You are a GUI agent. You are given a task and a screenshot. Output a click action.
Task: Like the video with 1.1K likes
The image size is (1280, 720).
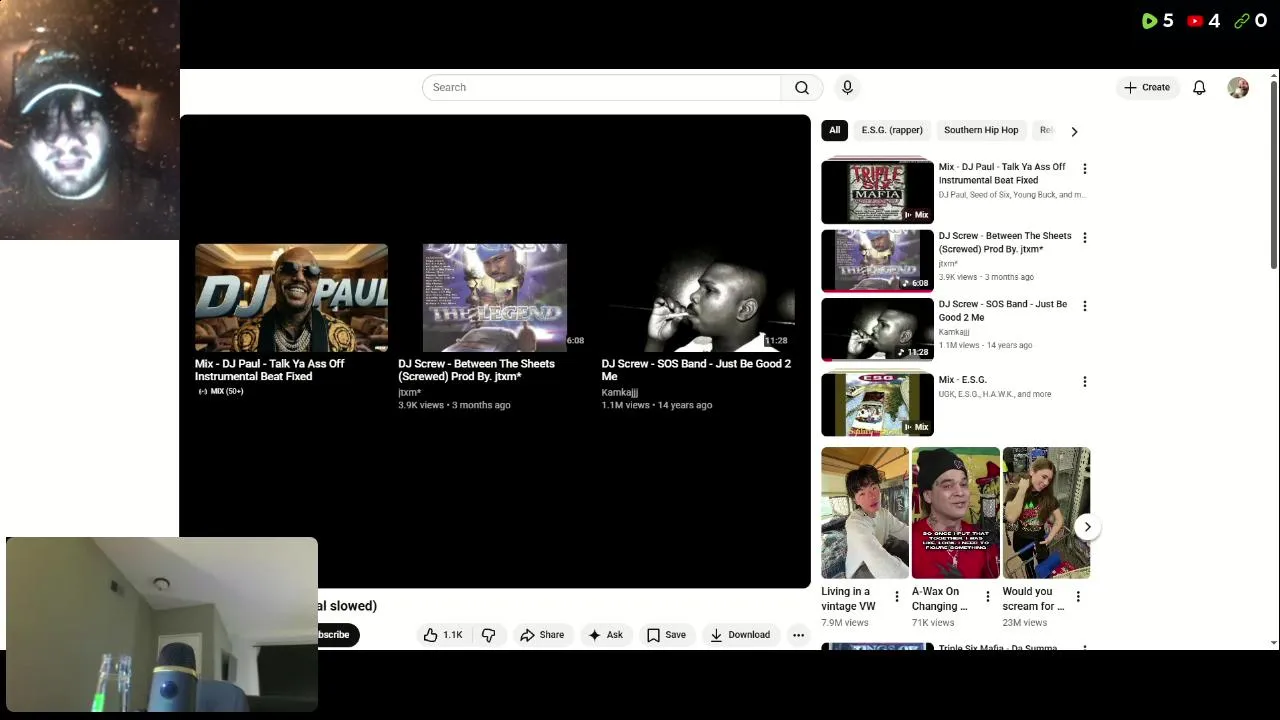tap(443, 635)
